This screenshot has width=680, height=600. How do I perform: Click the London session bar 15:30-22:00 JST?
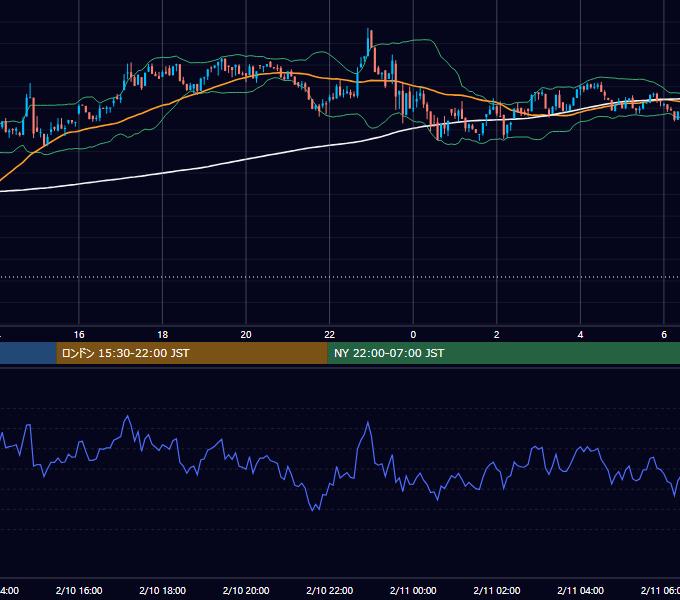[192, 353]
